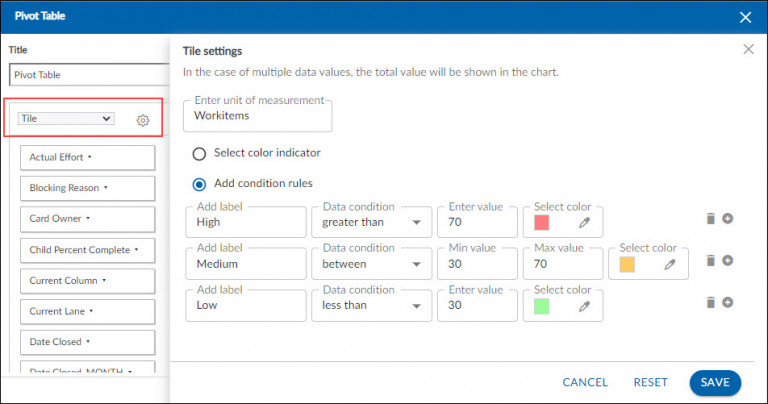Open color picker pencil for Low rule
768x404 pixels.
point(584,307)
